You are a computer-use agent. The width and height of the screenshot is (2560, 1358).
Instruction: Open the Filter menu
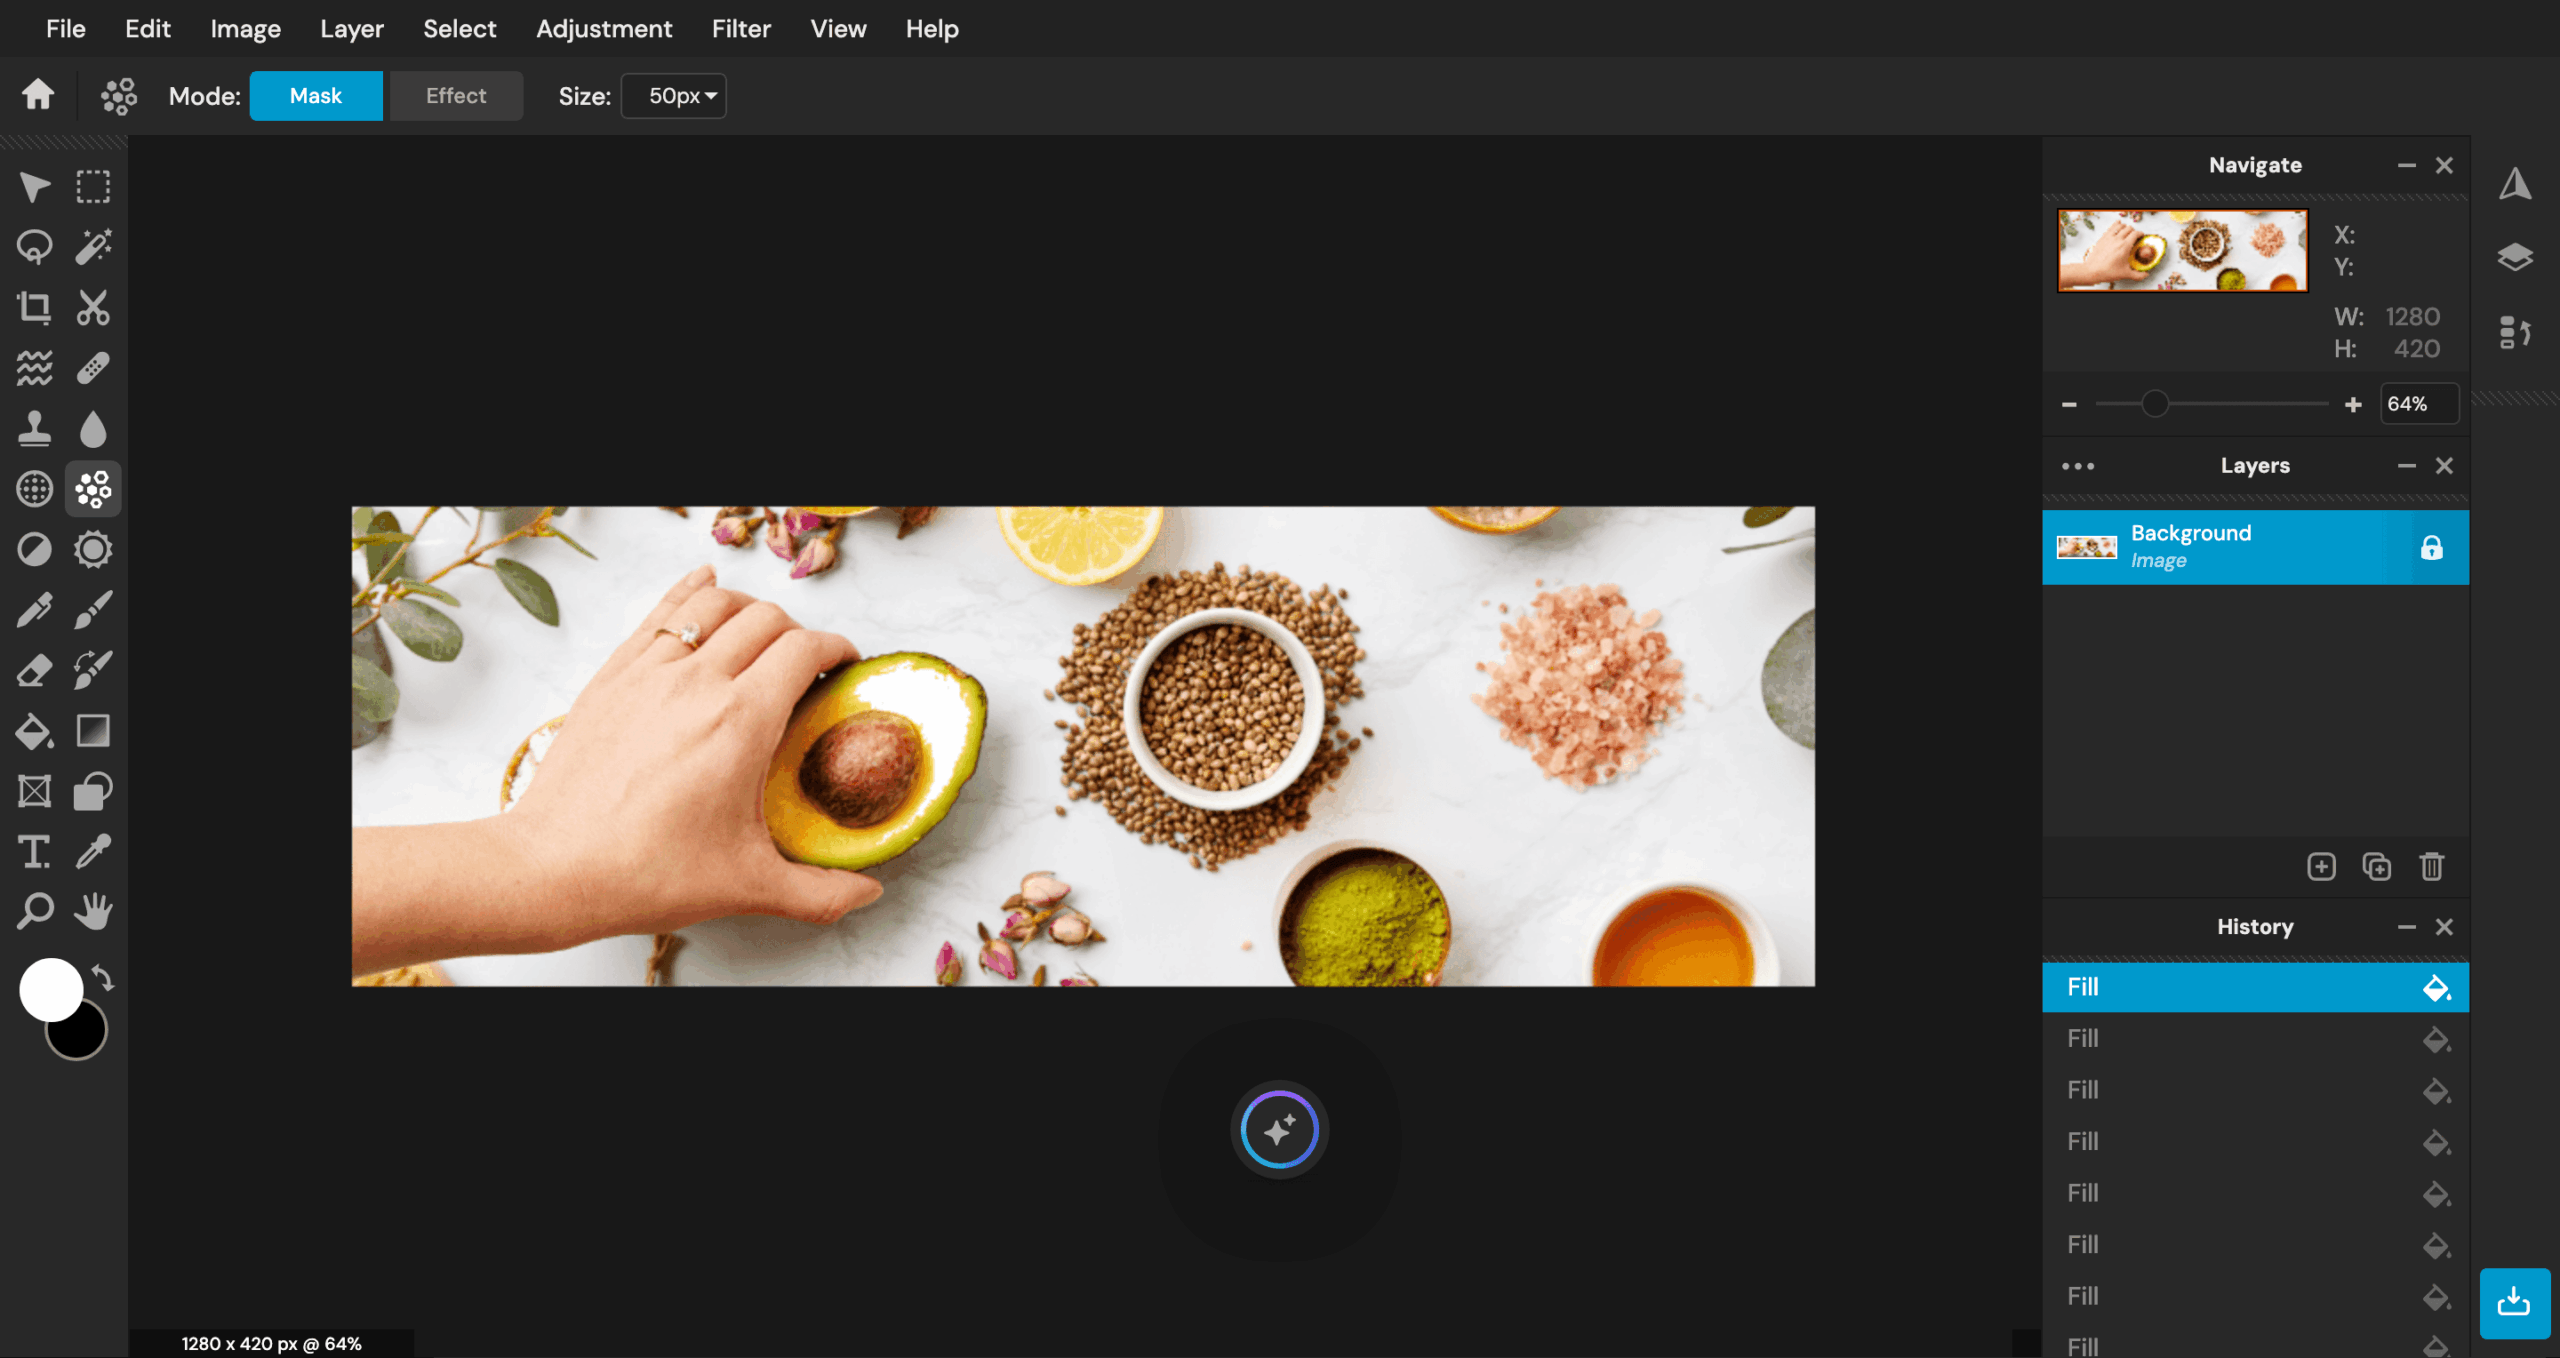coord(741,29)
